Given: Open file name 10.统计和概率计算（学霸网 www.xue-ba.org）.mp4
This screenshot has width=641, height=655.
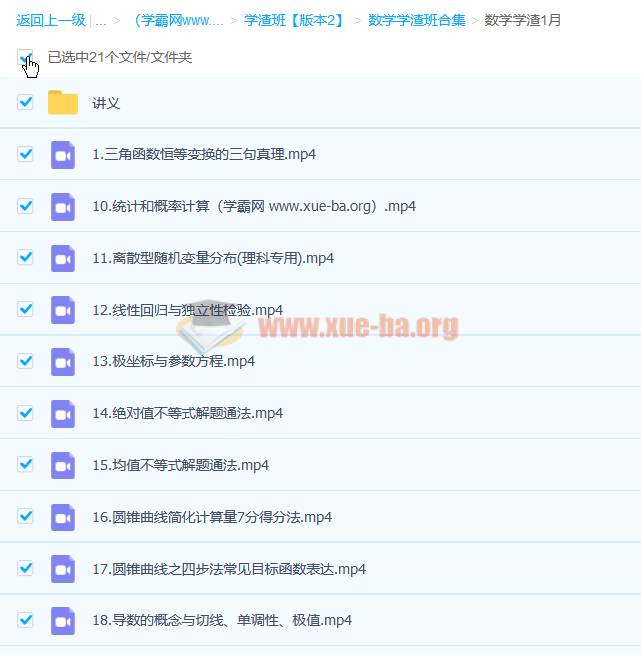Looking at the screenshot, I should coord(254,206).
